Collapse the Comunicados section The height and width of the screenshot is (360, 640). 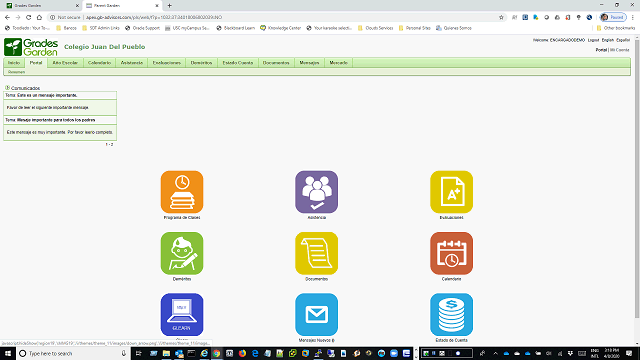[7, 88]
